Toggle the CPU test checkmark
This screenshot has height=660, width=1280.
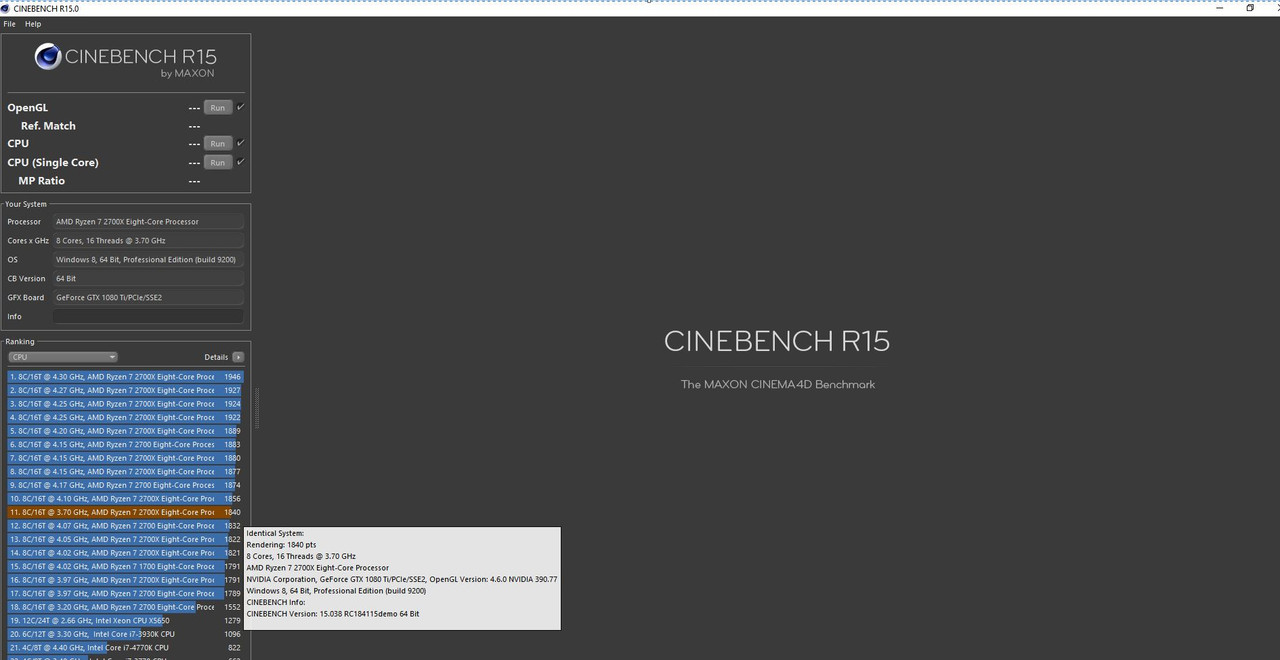click(x=241, y=143)
